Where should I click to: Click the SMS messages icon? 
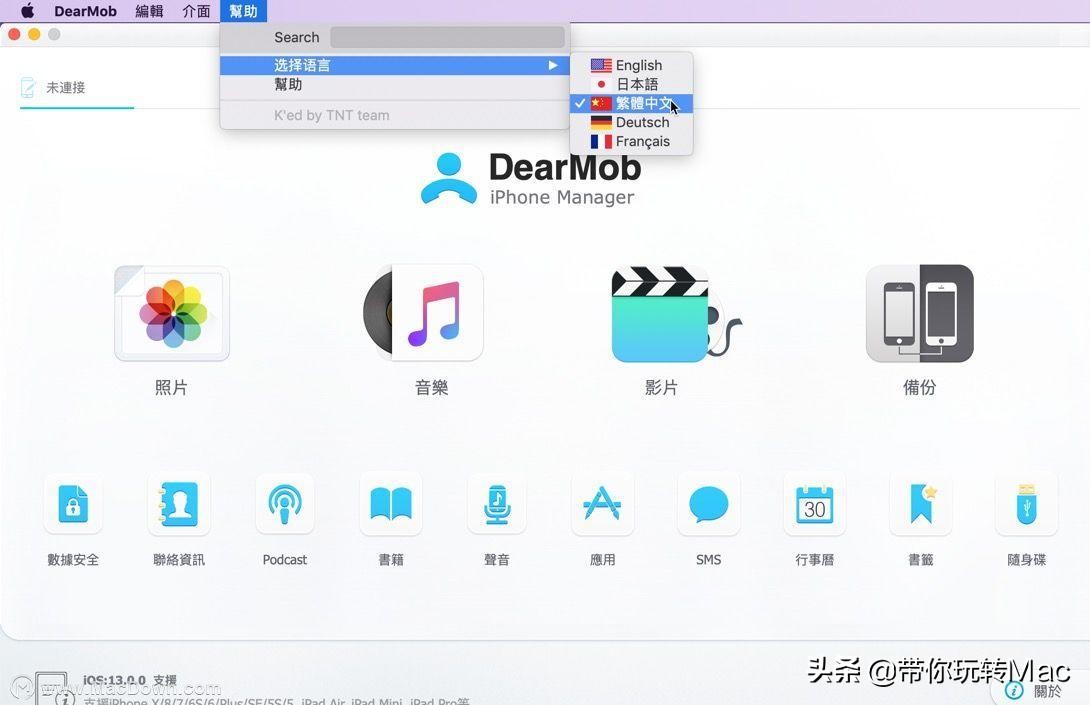coord(708,504)
